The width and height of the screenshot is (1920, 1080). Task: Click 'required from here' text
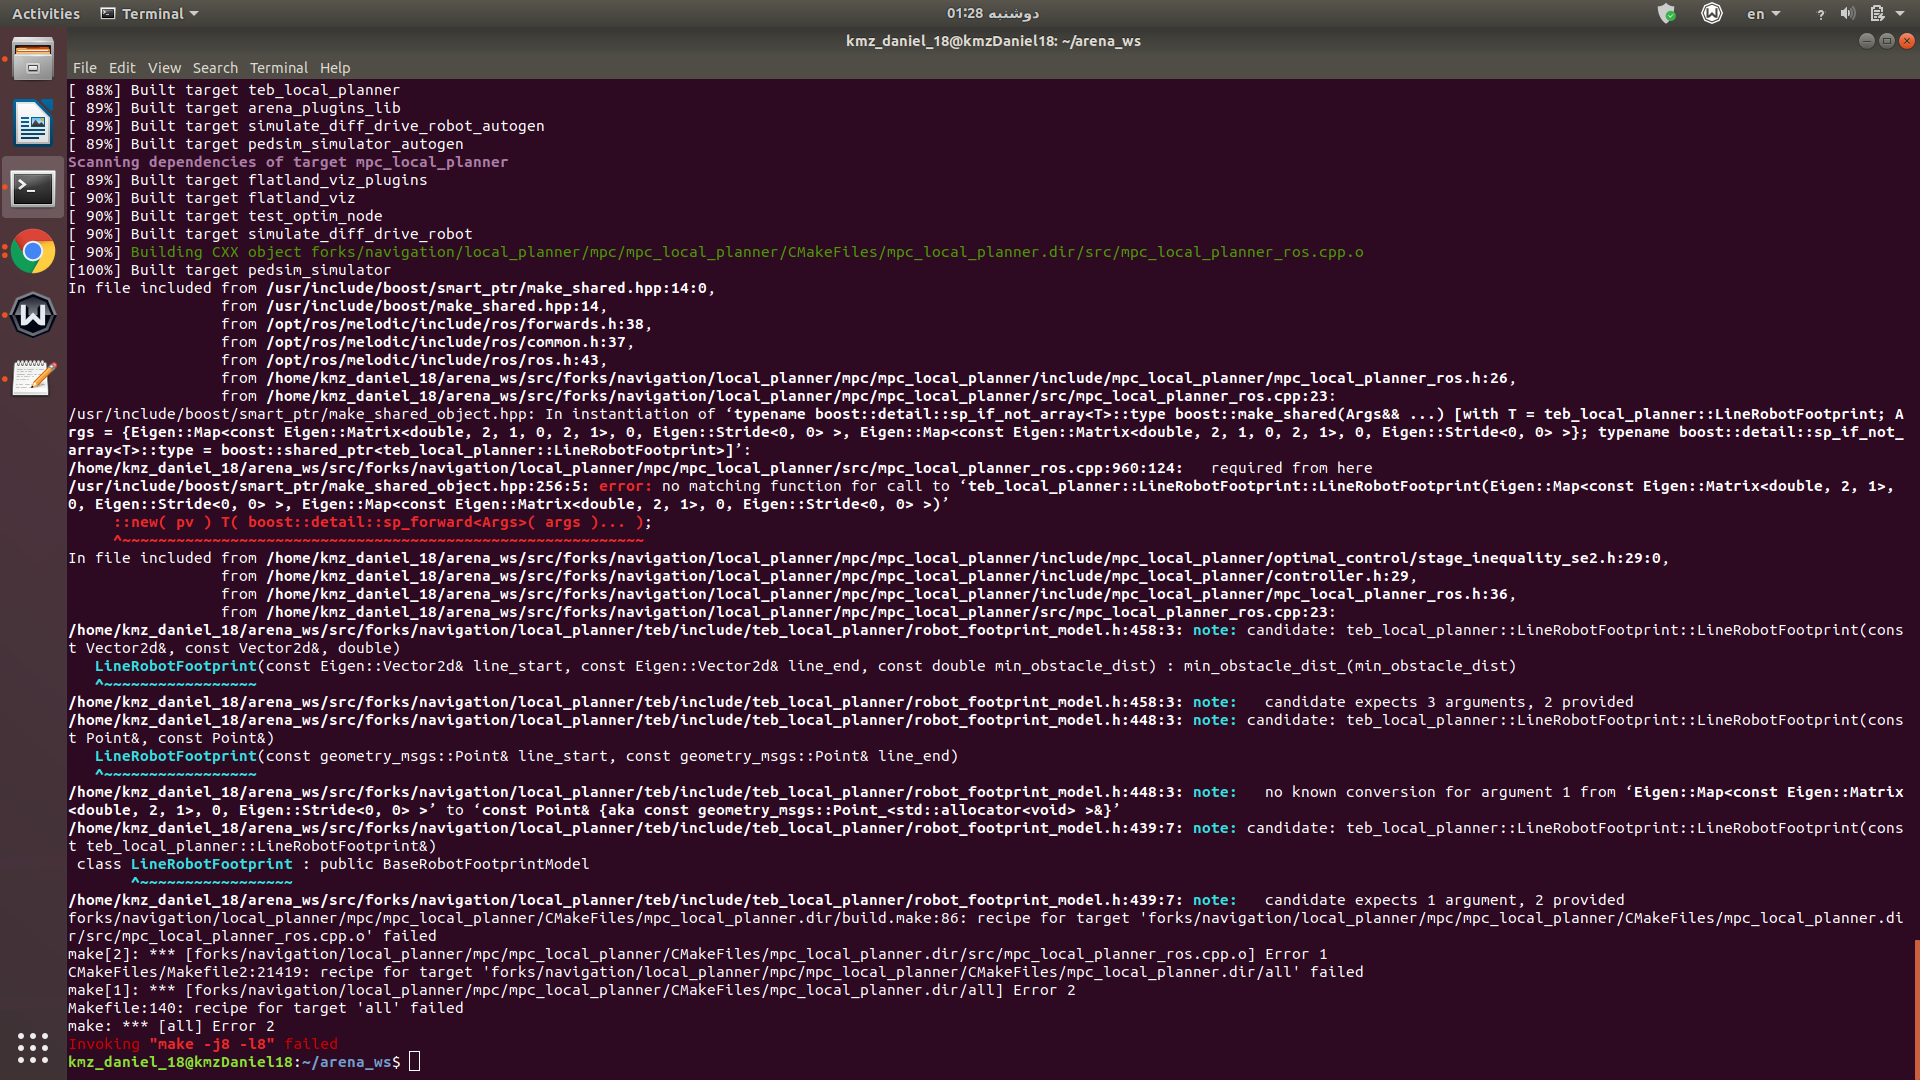[1291, 468]
